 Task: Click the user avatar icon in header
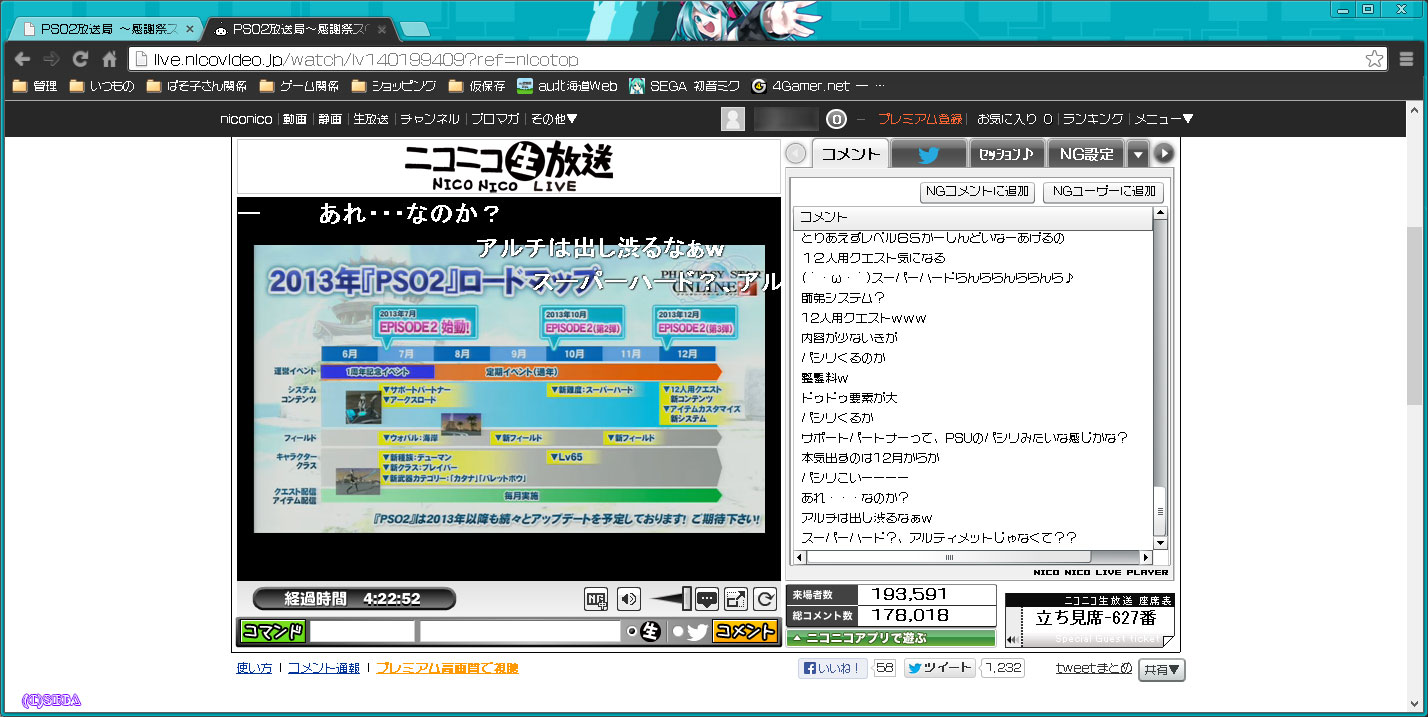(x=733, y=119)
